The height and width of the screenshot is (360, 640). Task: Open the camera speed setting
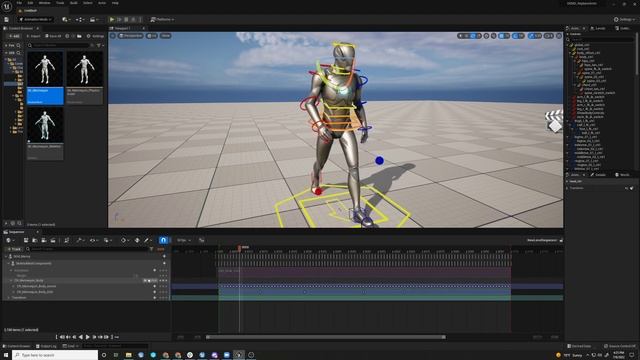(x=549, y=36)
